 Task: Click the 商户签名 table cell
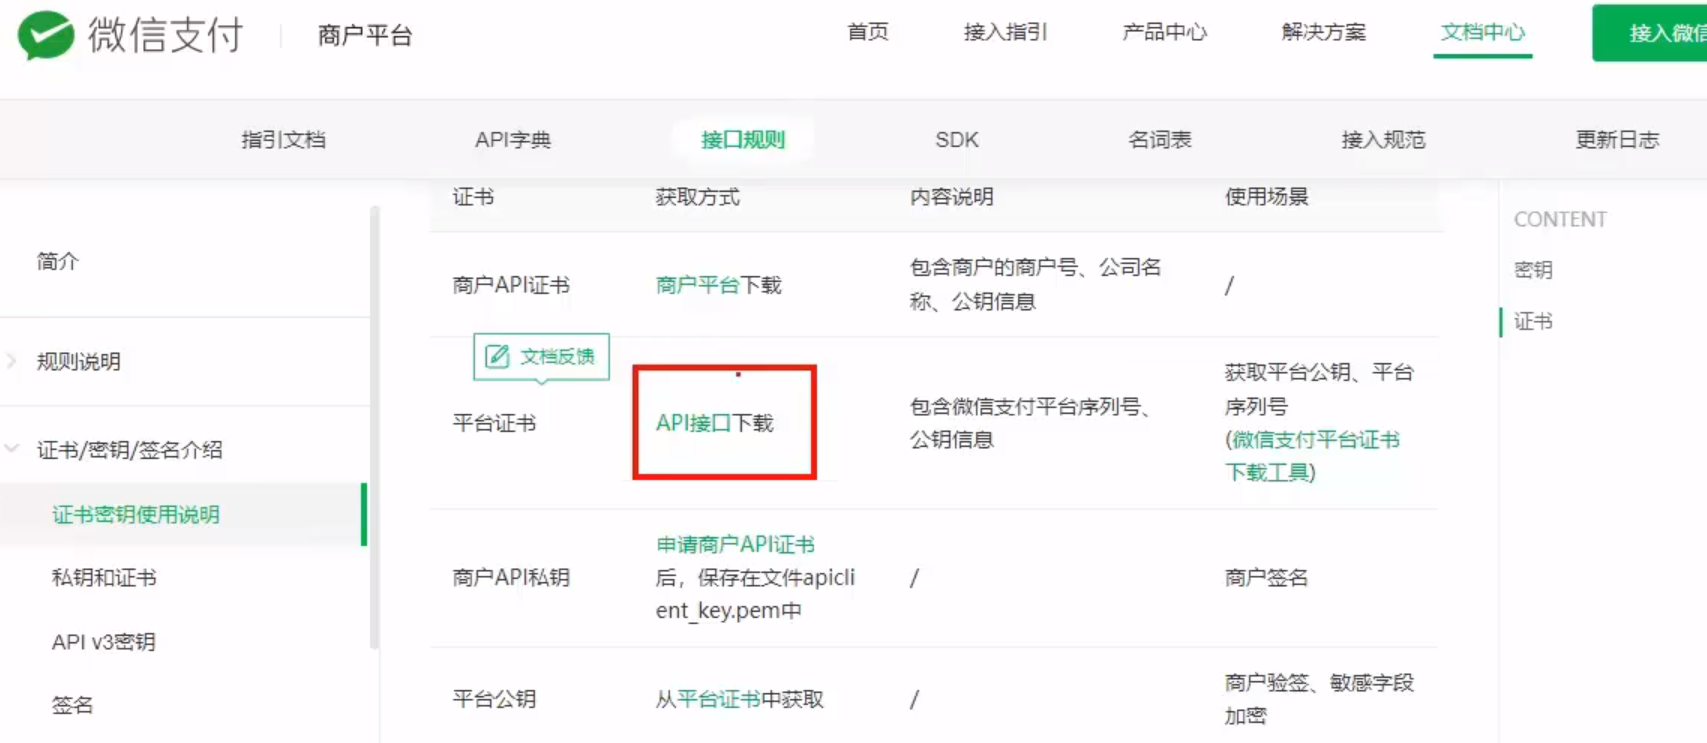pos(1266,577)
